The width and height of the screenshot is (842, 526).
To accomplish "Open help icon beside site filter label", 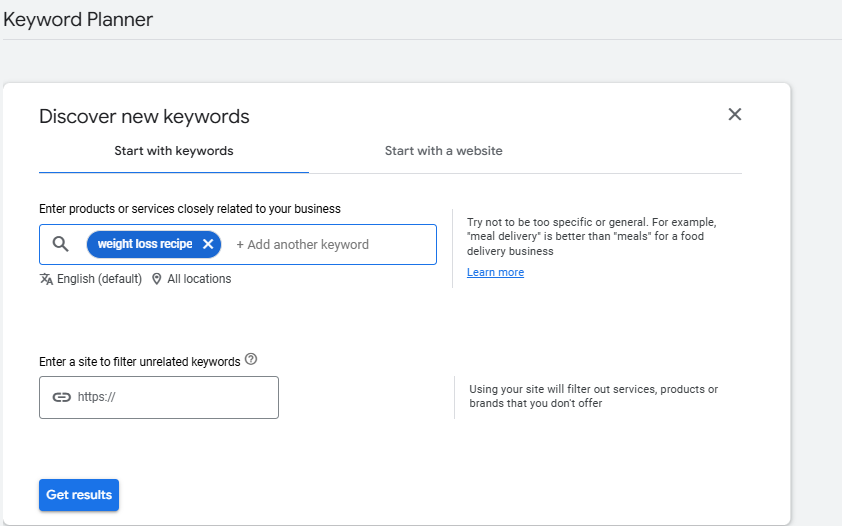I will pyautogui.click(x=251, y=359).
